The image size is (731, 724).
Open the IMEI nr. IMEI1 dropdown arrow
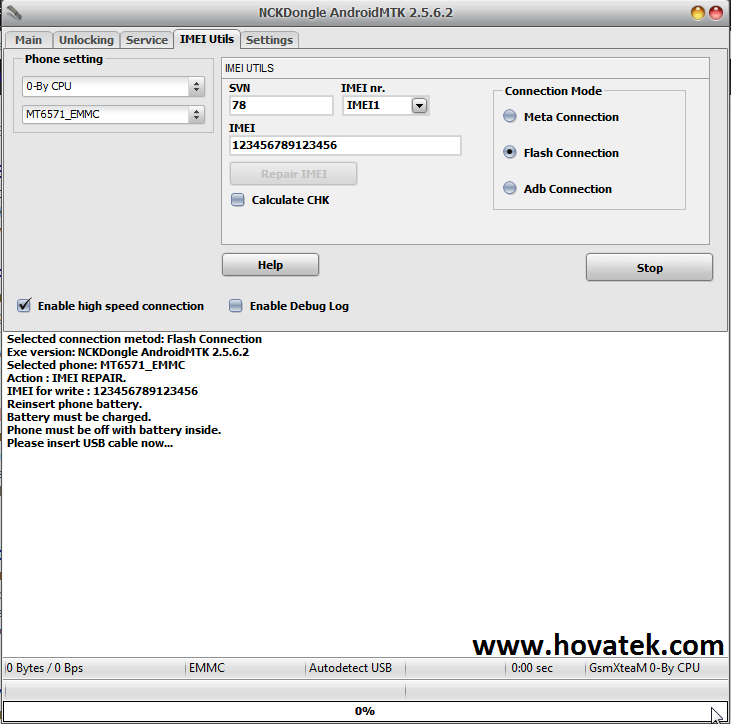[x=419, y=106]
